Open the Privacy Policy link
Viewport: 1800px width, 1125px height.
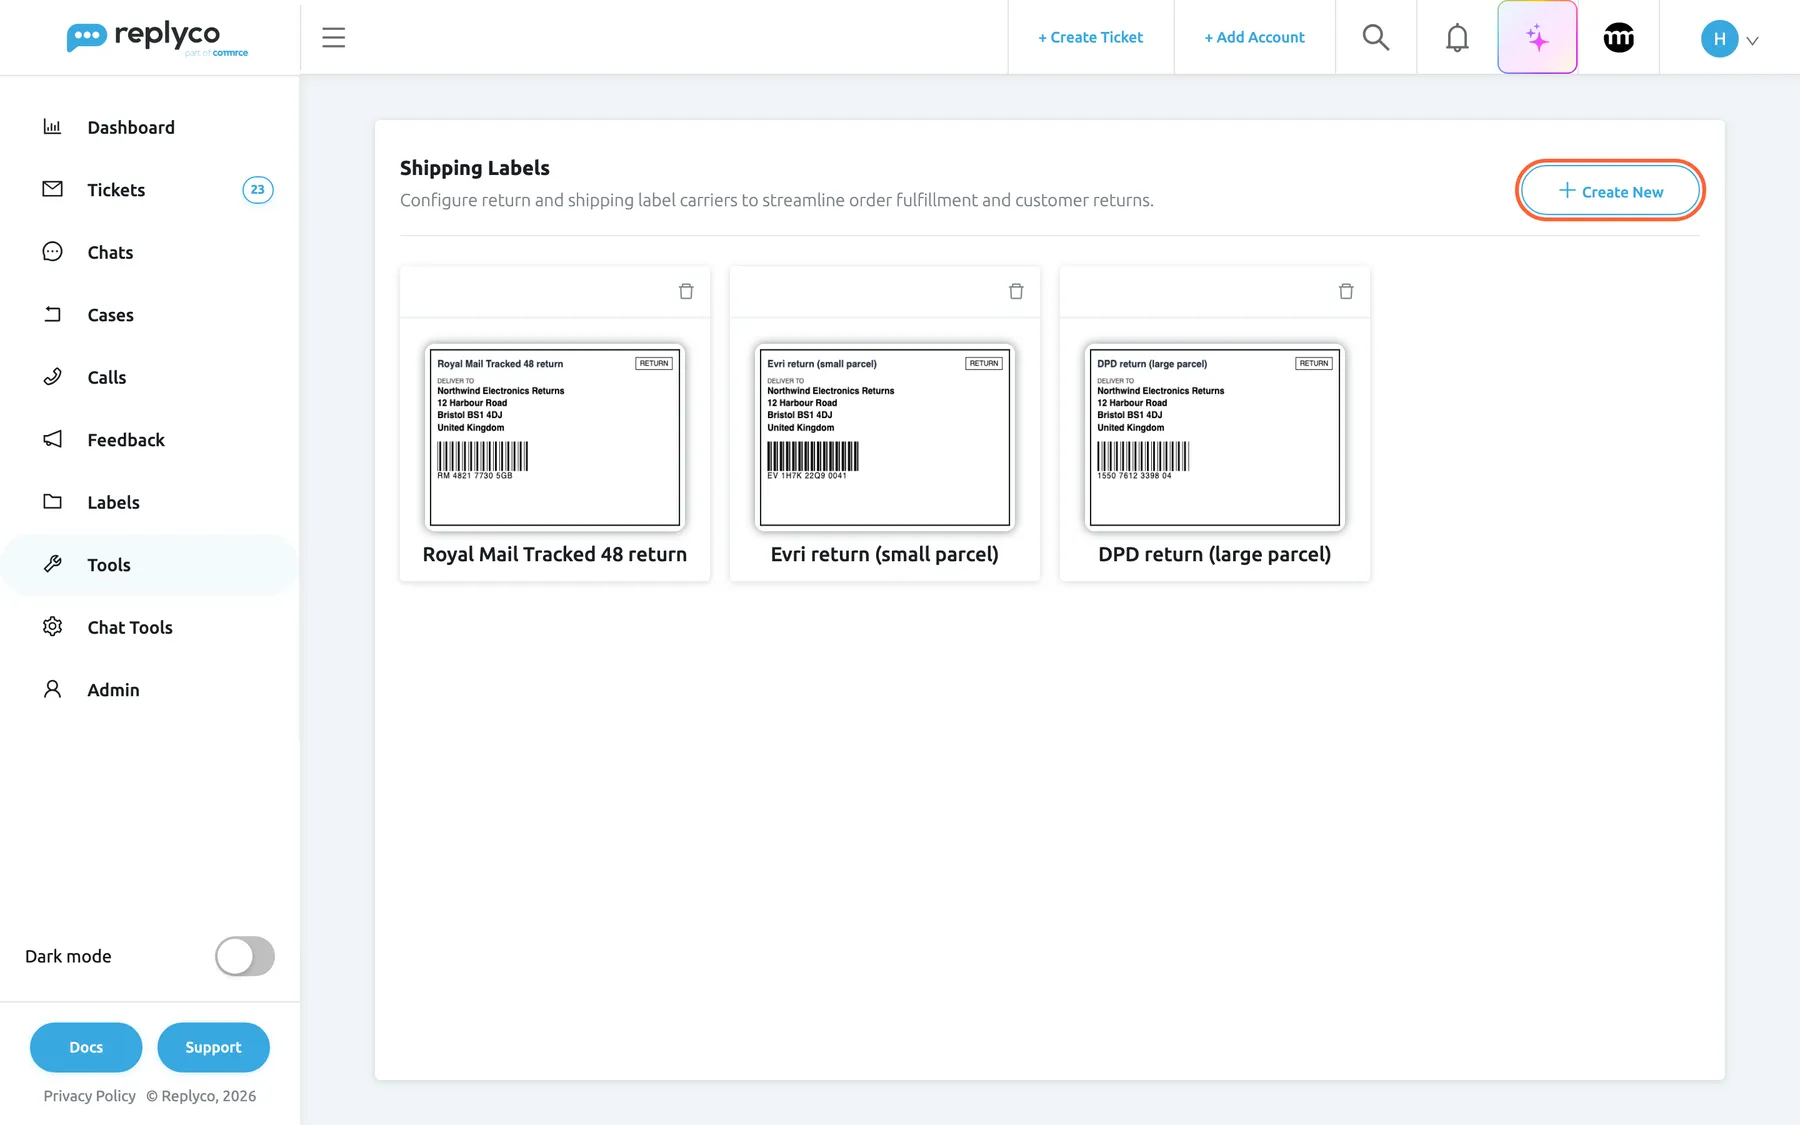point(89,1096)
